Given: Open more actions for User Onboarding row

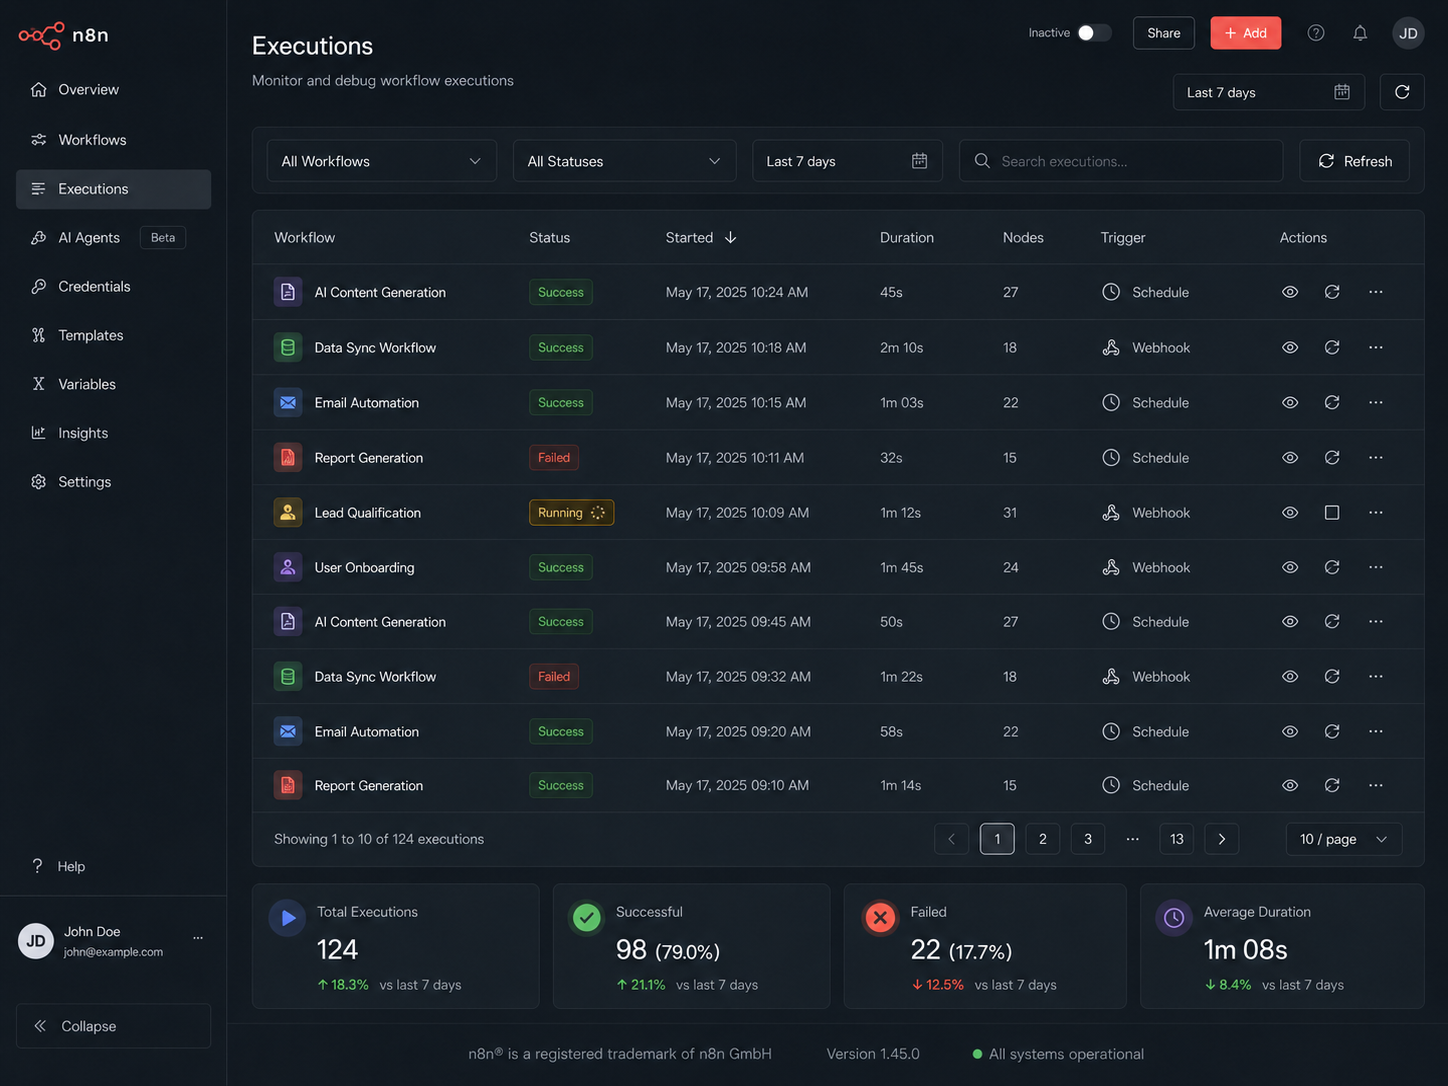Looking at the screenshot, I should [1376, 567].
